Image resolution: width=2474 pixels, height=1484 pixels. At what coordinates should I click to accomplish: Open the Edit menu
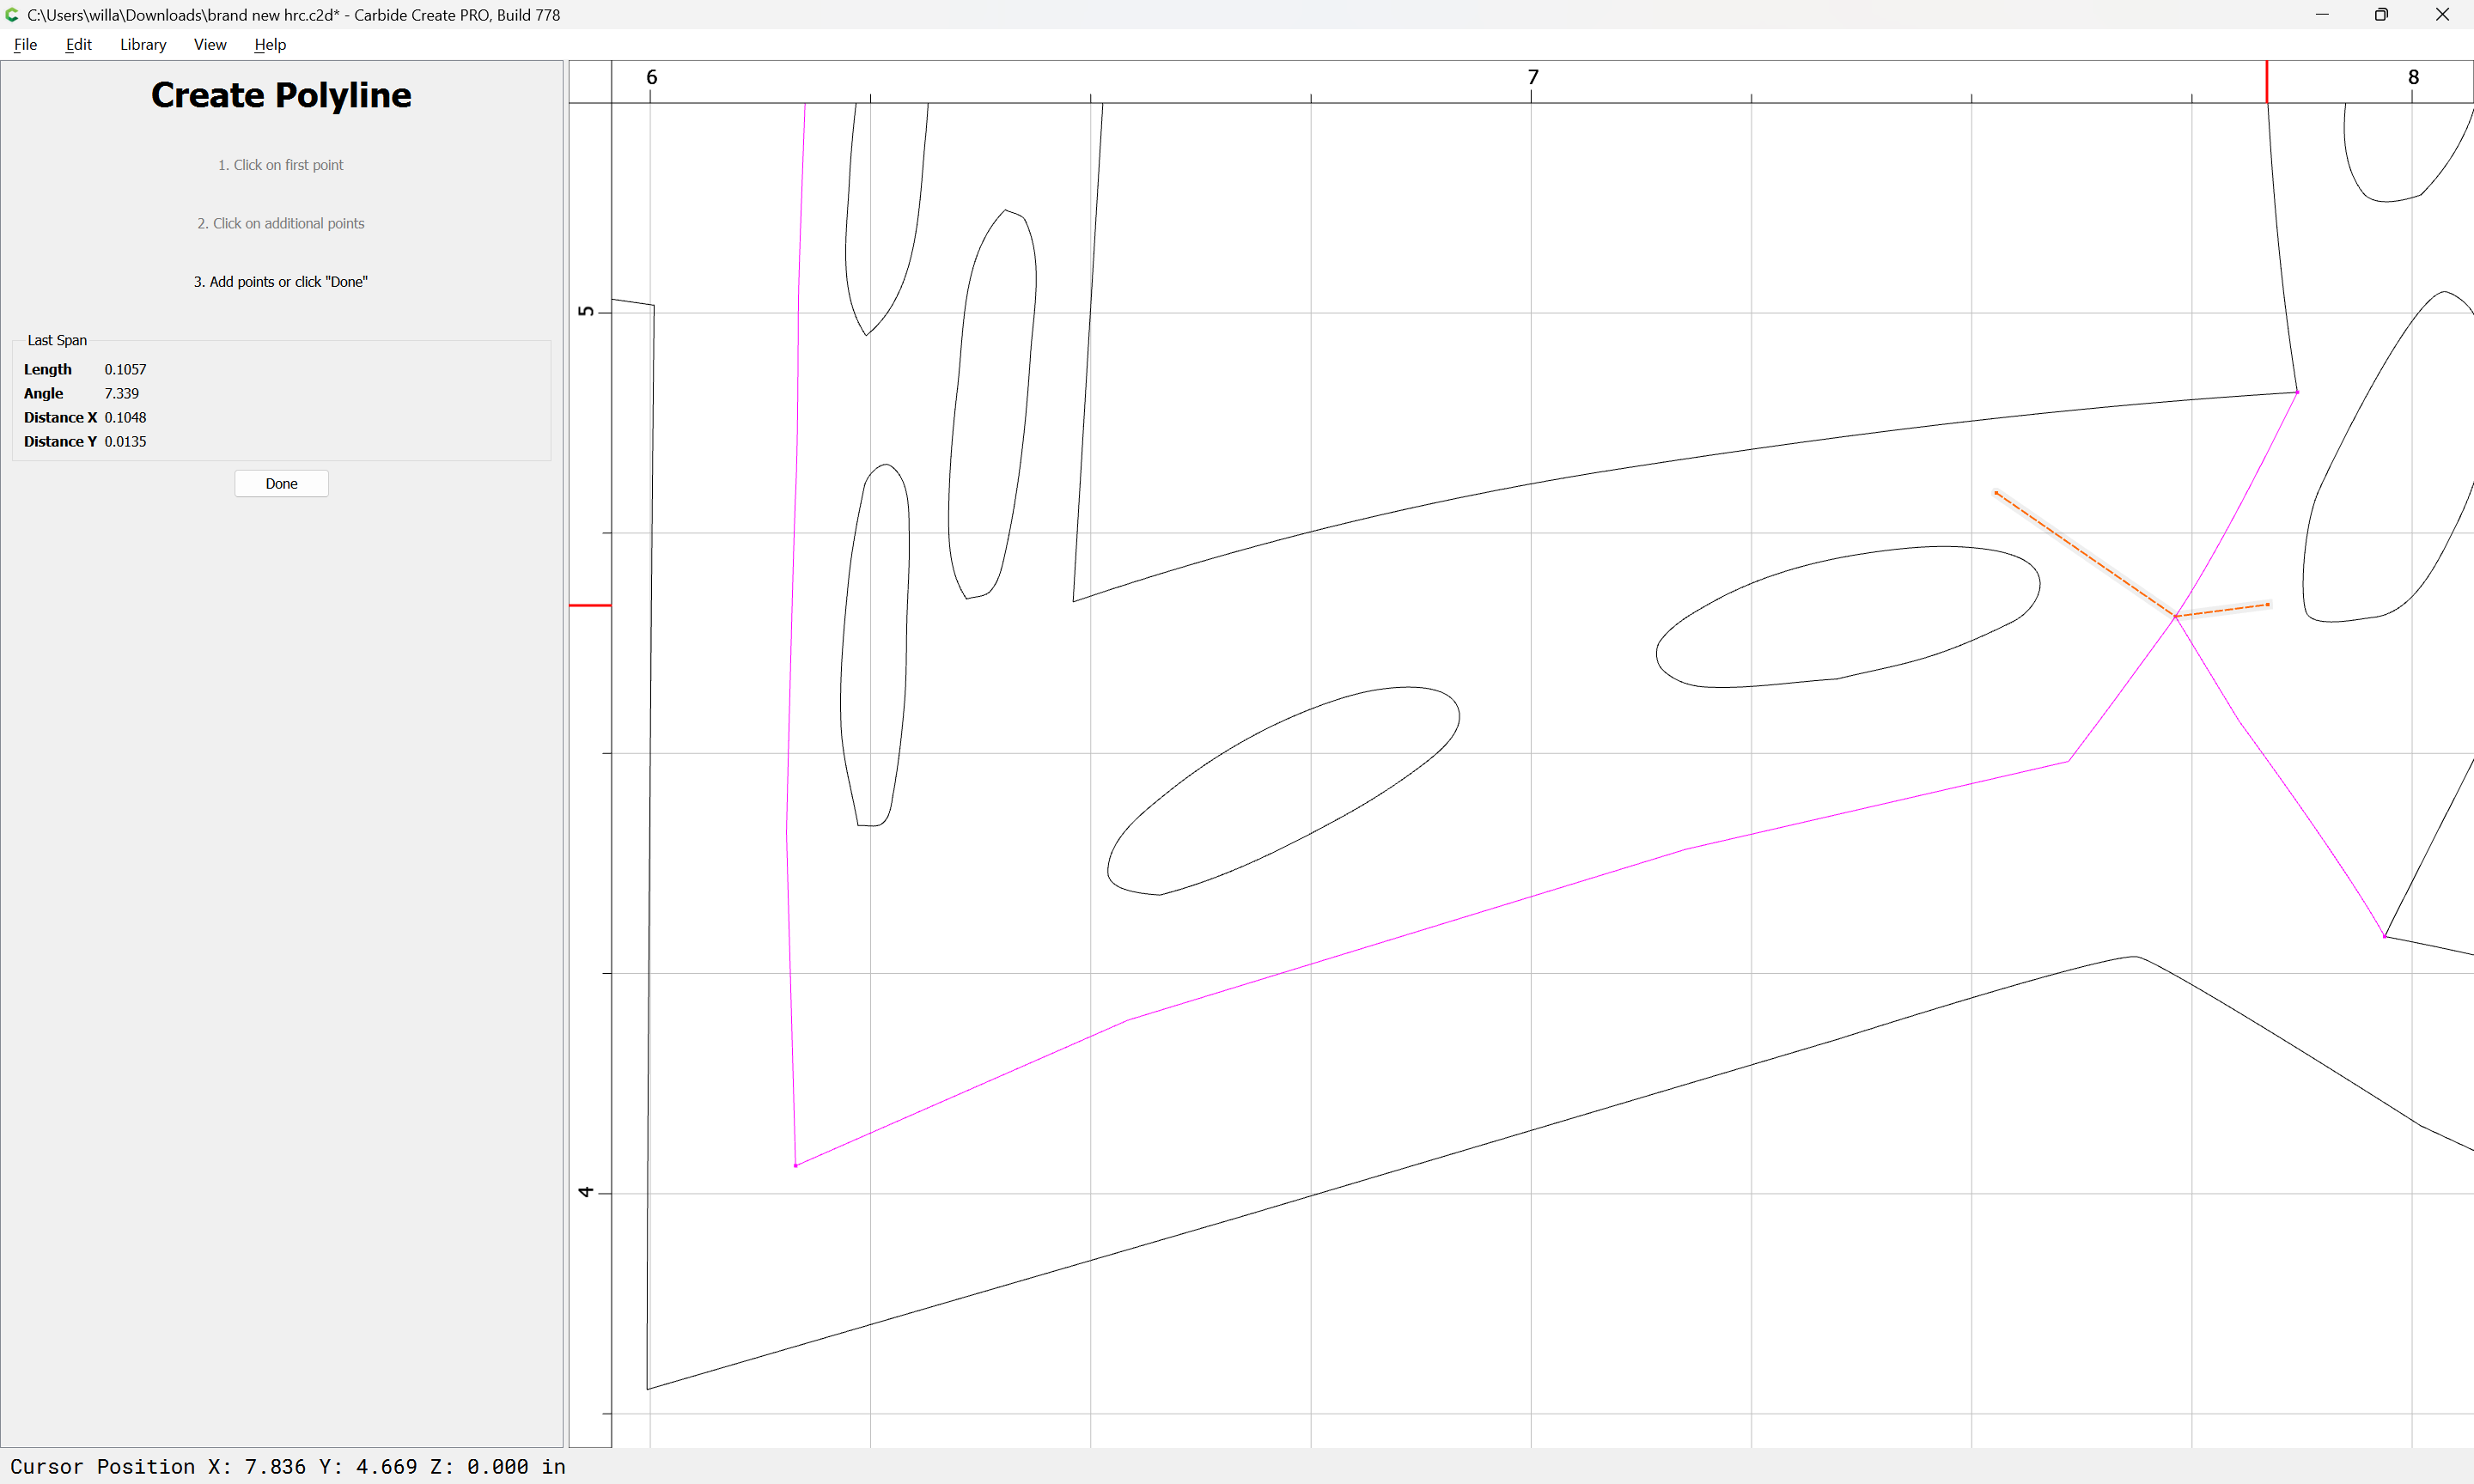(x=78, y=44)
